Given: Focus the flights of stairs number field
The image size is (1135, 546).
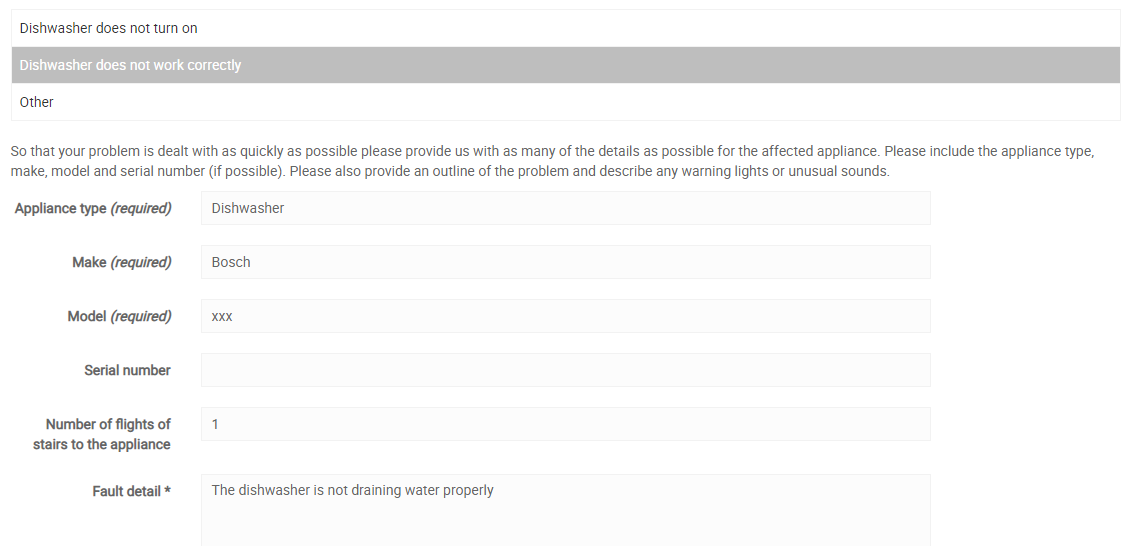Looking at the screenshot, I should click(565, 424).
